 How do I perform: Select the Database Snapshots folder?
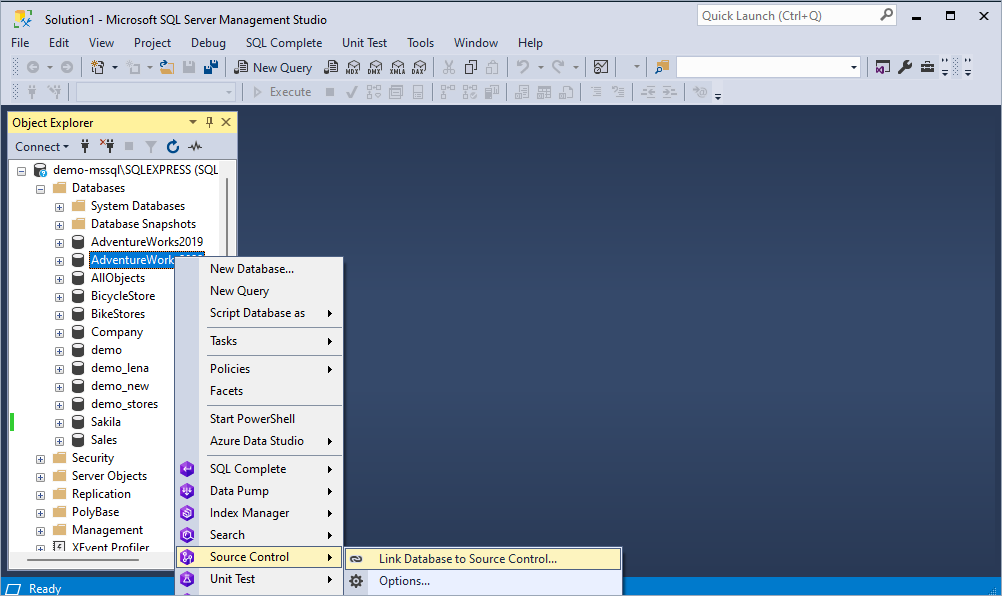pos(143,224)
